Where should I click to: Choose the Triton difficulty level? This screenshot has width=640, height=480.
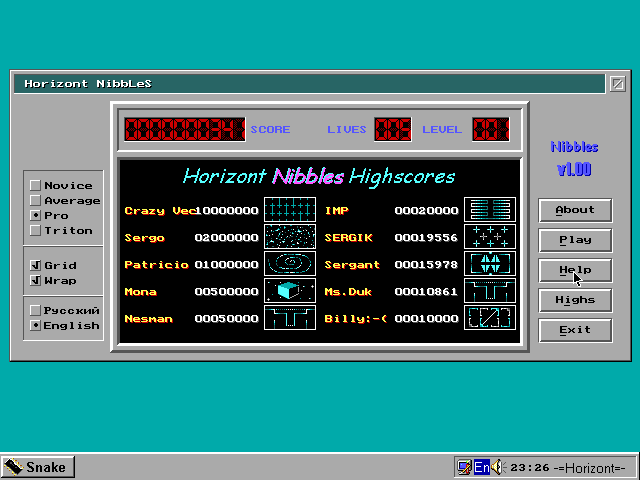[x=36, y=230]
